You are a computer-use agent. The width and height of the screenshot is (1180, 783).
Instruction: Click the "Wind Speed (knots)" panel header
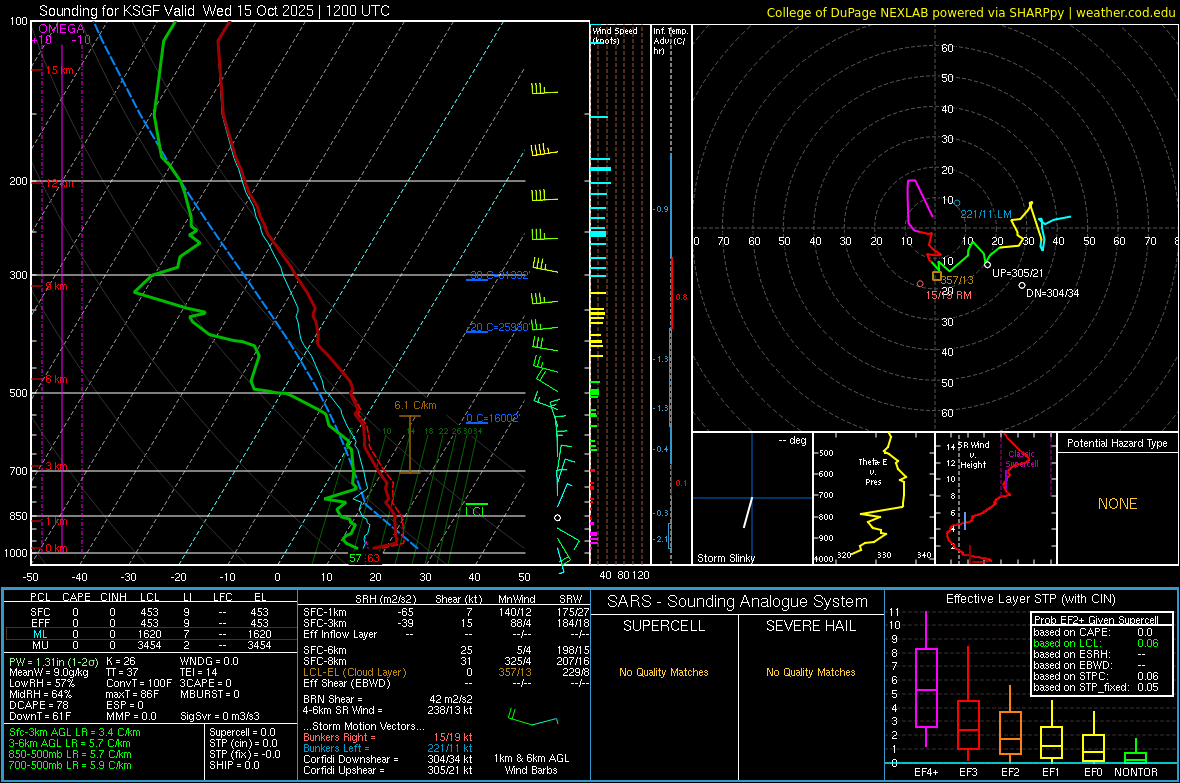(614, 35)
